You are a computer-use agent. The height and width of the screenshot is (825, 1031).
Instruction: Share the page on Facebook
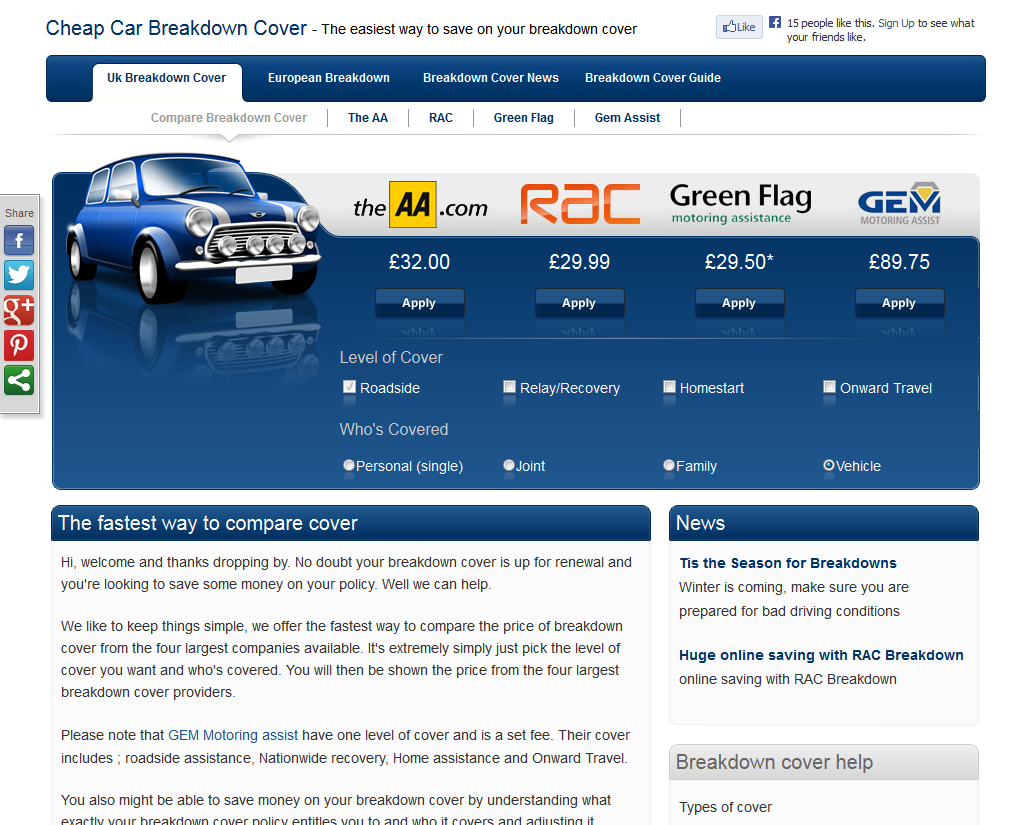19,240
